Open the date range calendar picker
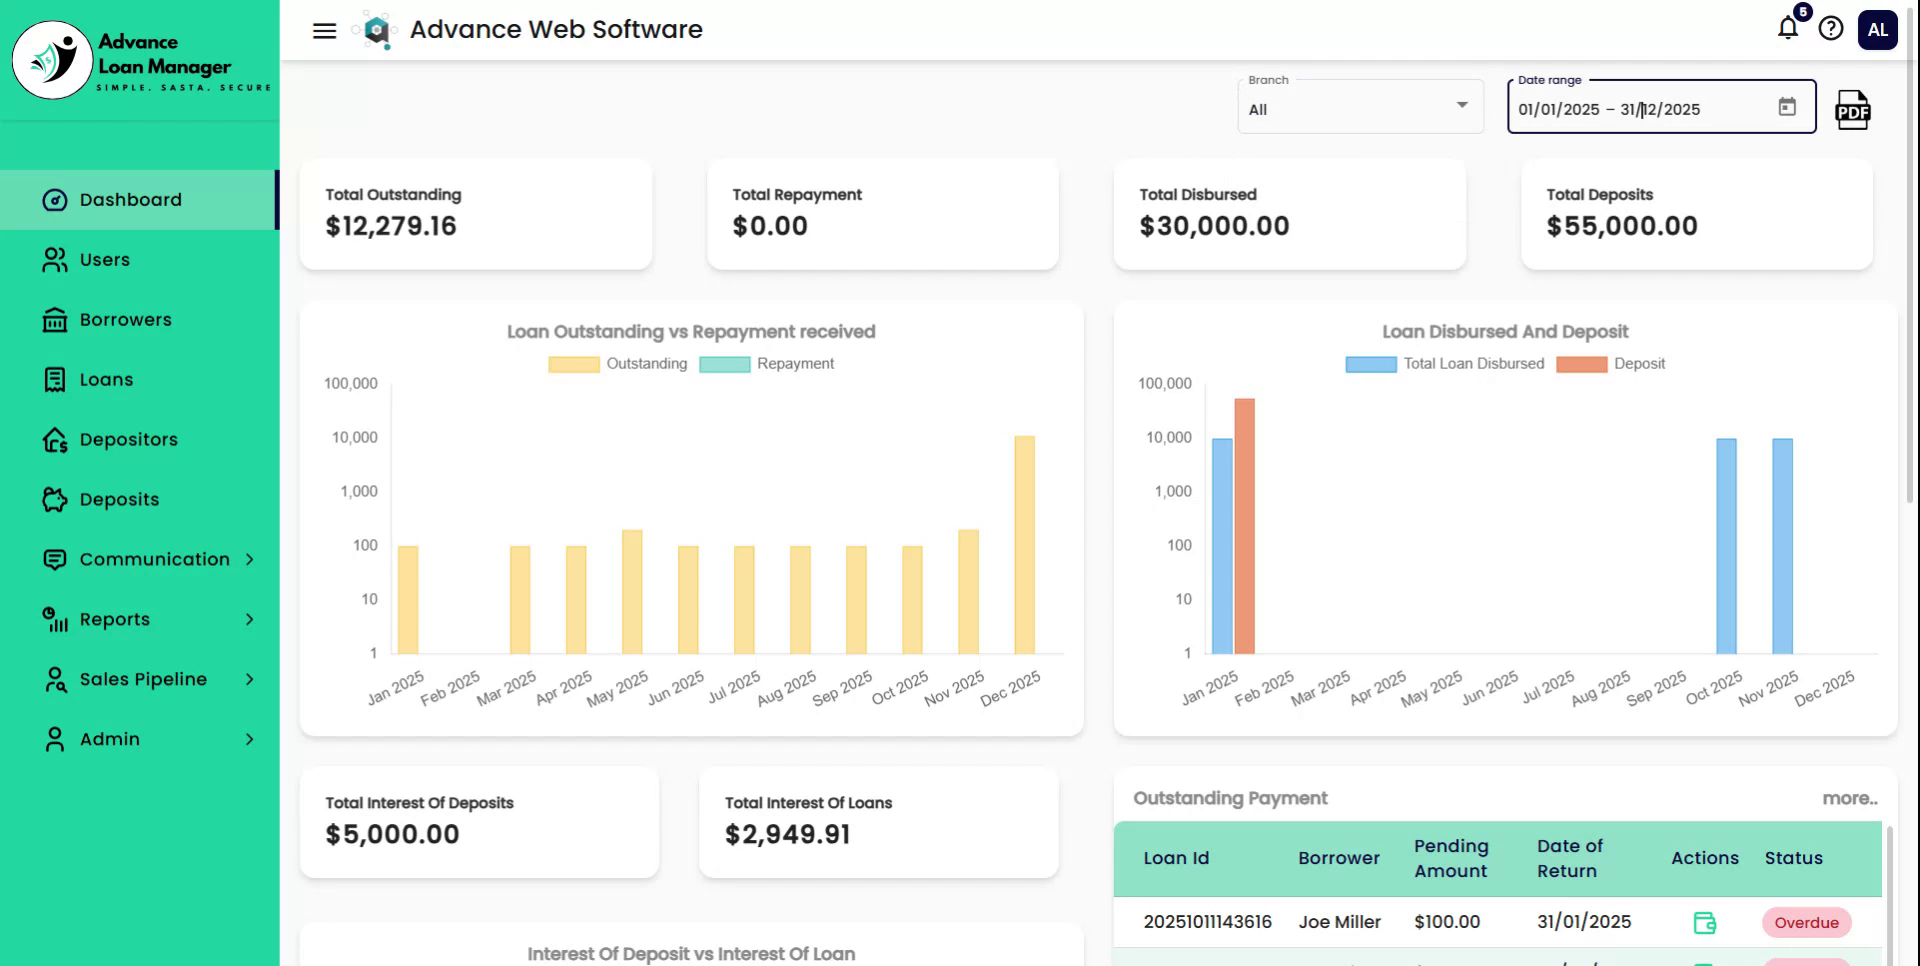 click(1787, 107)
